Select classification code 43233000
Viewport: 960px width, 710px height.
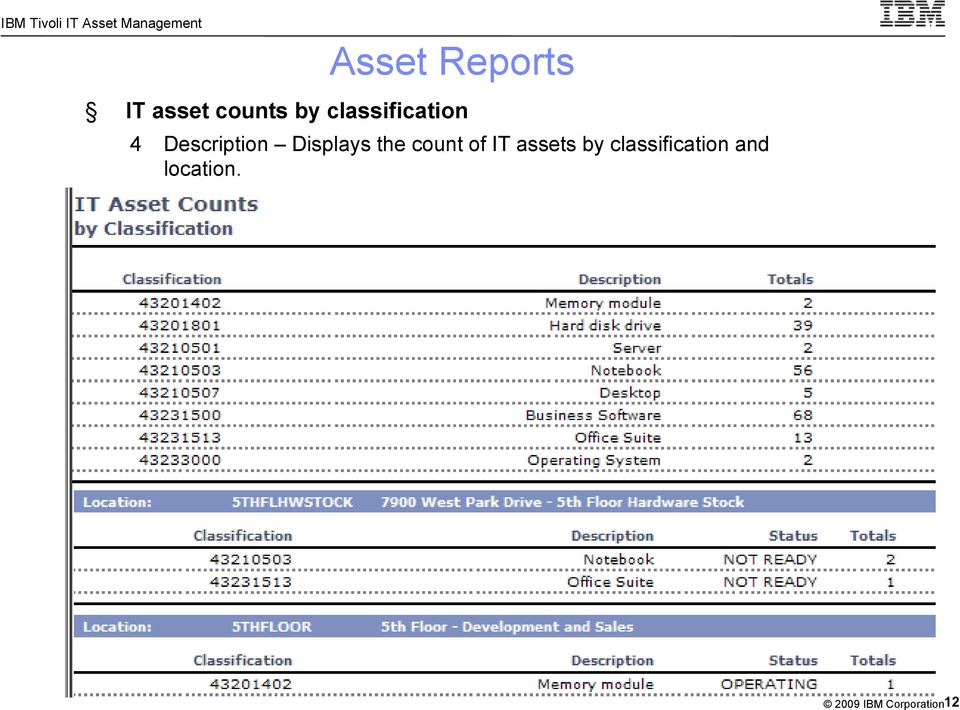click(180, 460)
